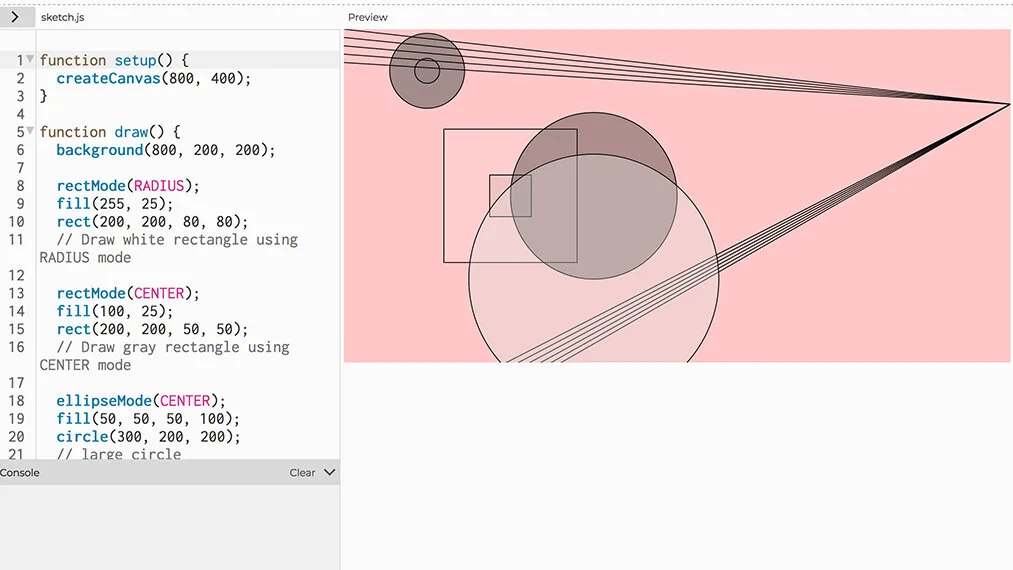Viewport: 1013px width, 570px height.
Task: Collapse the console with the chevron arrow
Action: [x=329, y=472]
